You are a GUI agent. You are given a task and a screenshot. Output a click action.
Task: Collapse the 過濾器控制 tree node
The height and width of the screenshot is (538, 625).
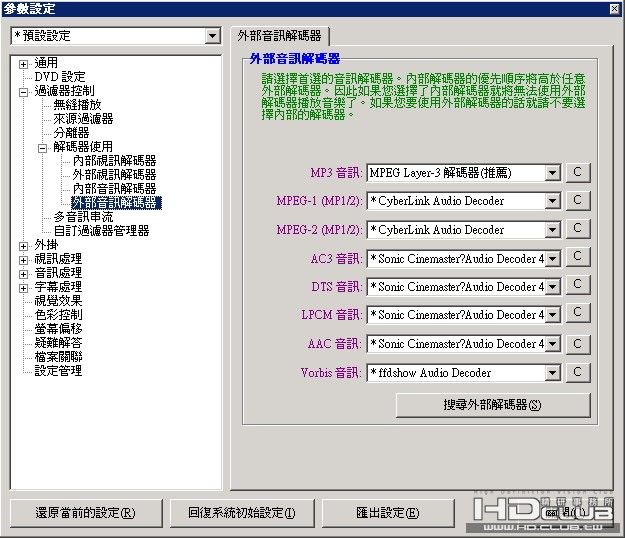pos(24,92)
